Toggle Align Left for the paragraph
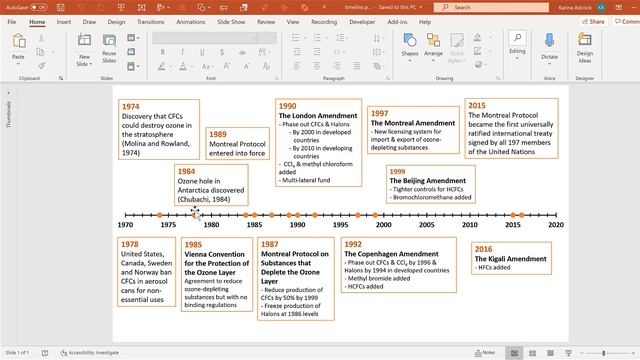This screenshot has height=360, width=640. [297, 66]
